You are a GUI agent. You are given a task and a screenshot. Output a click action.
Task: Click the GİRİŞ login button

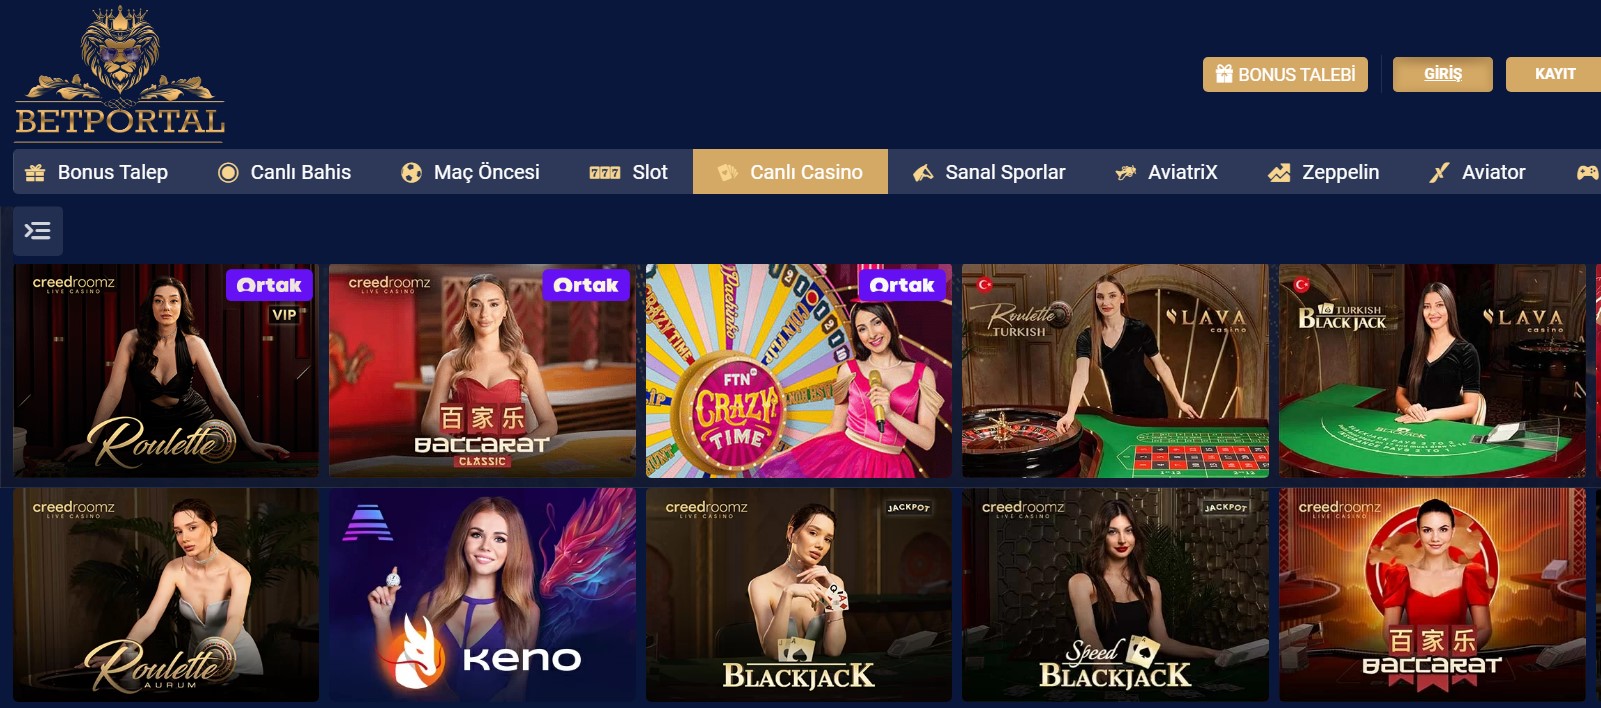click(1443, 74)
